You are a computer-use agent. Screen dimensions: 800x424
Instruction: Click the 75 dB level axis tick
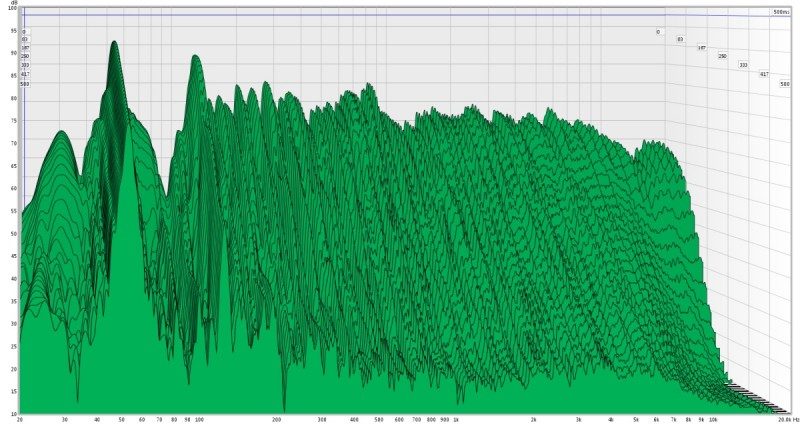14,121
